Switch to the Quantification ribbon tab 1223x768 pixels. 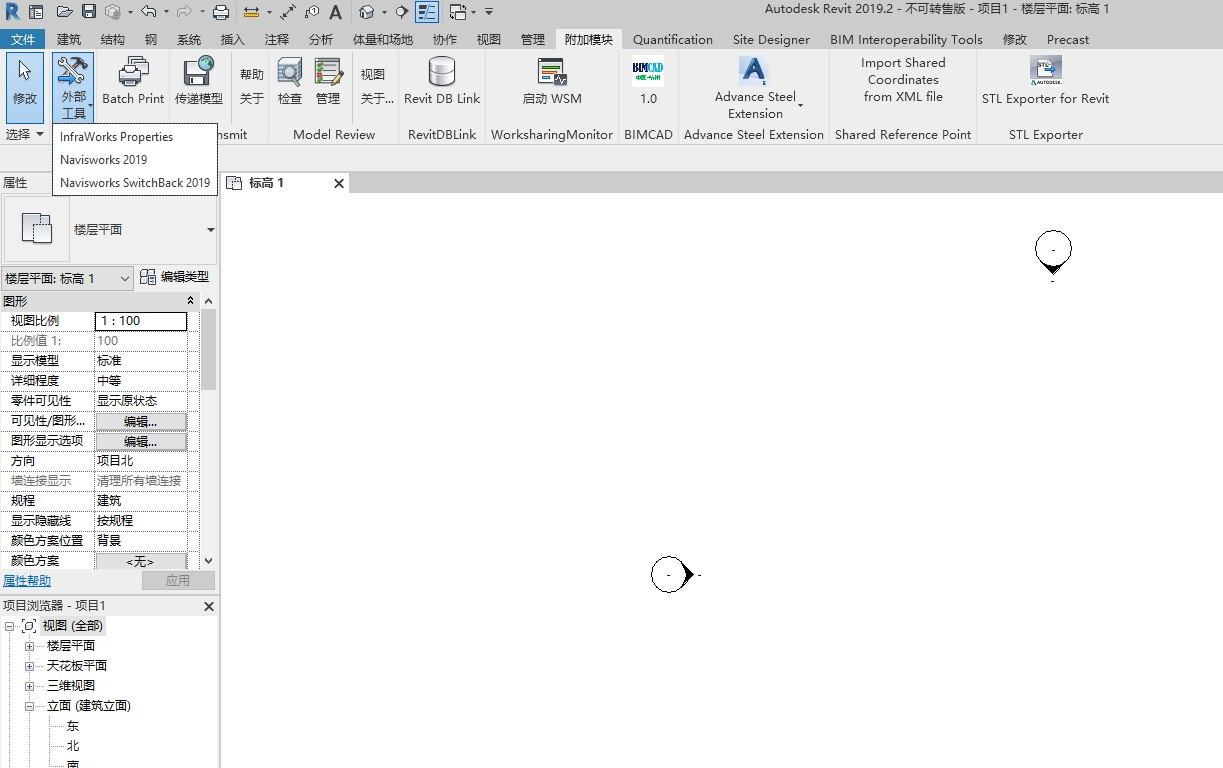[673, 40]
